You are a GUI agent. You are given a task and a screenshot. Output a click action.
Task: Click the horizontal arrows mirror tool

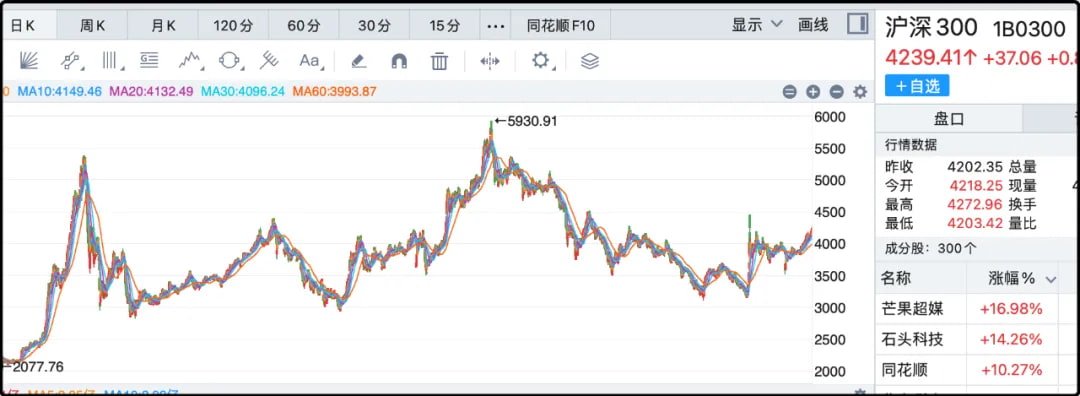(x=489, y=61)
